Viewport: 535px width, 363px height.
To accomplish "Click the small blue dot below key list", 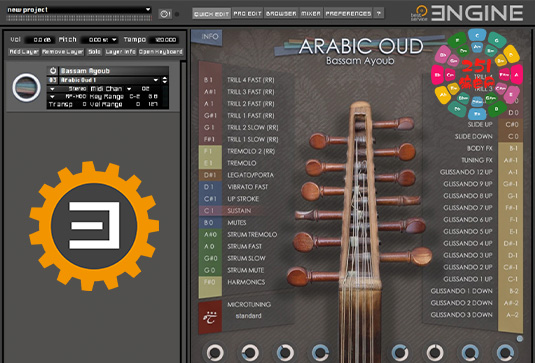I will coord(520,338).
